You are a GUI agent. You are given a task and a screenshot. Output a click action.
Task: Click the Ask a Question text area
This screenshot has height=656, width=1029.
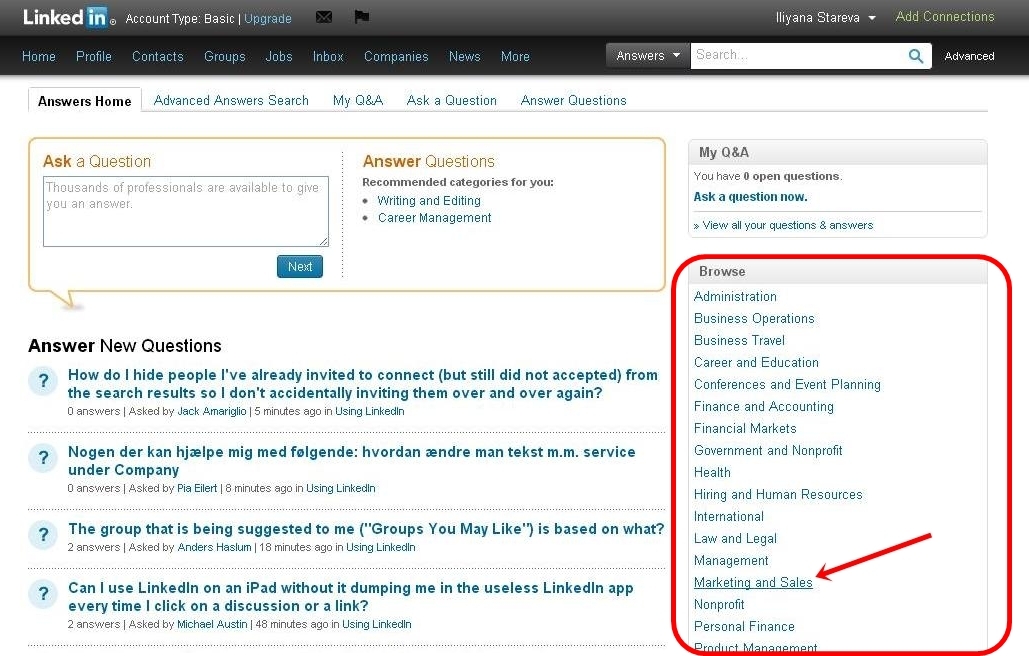coord(186,211)
